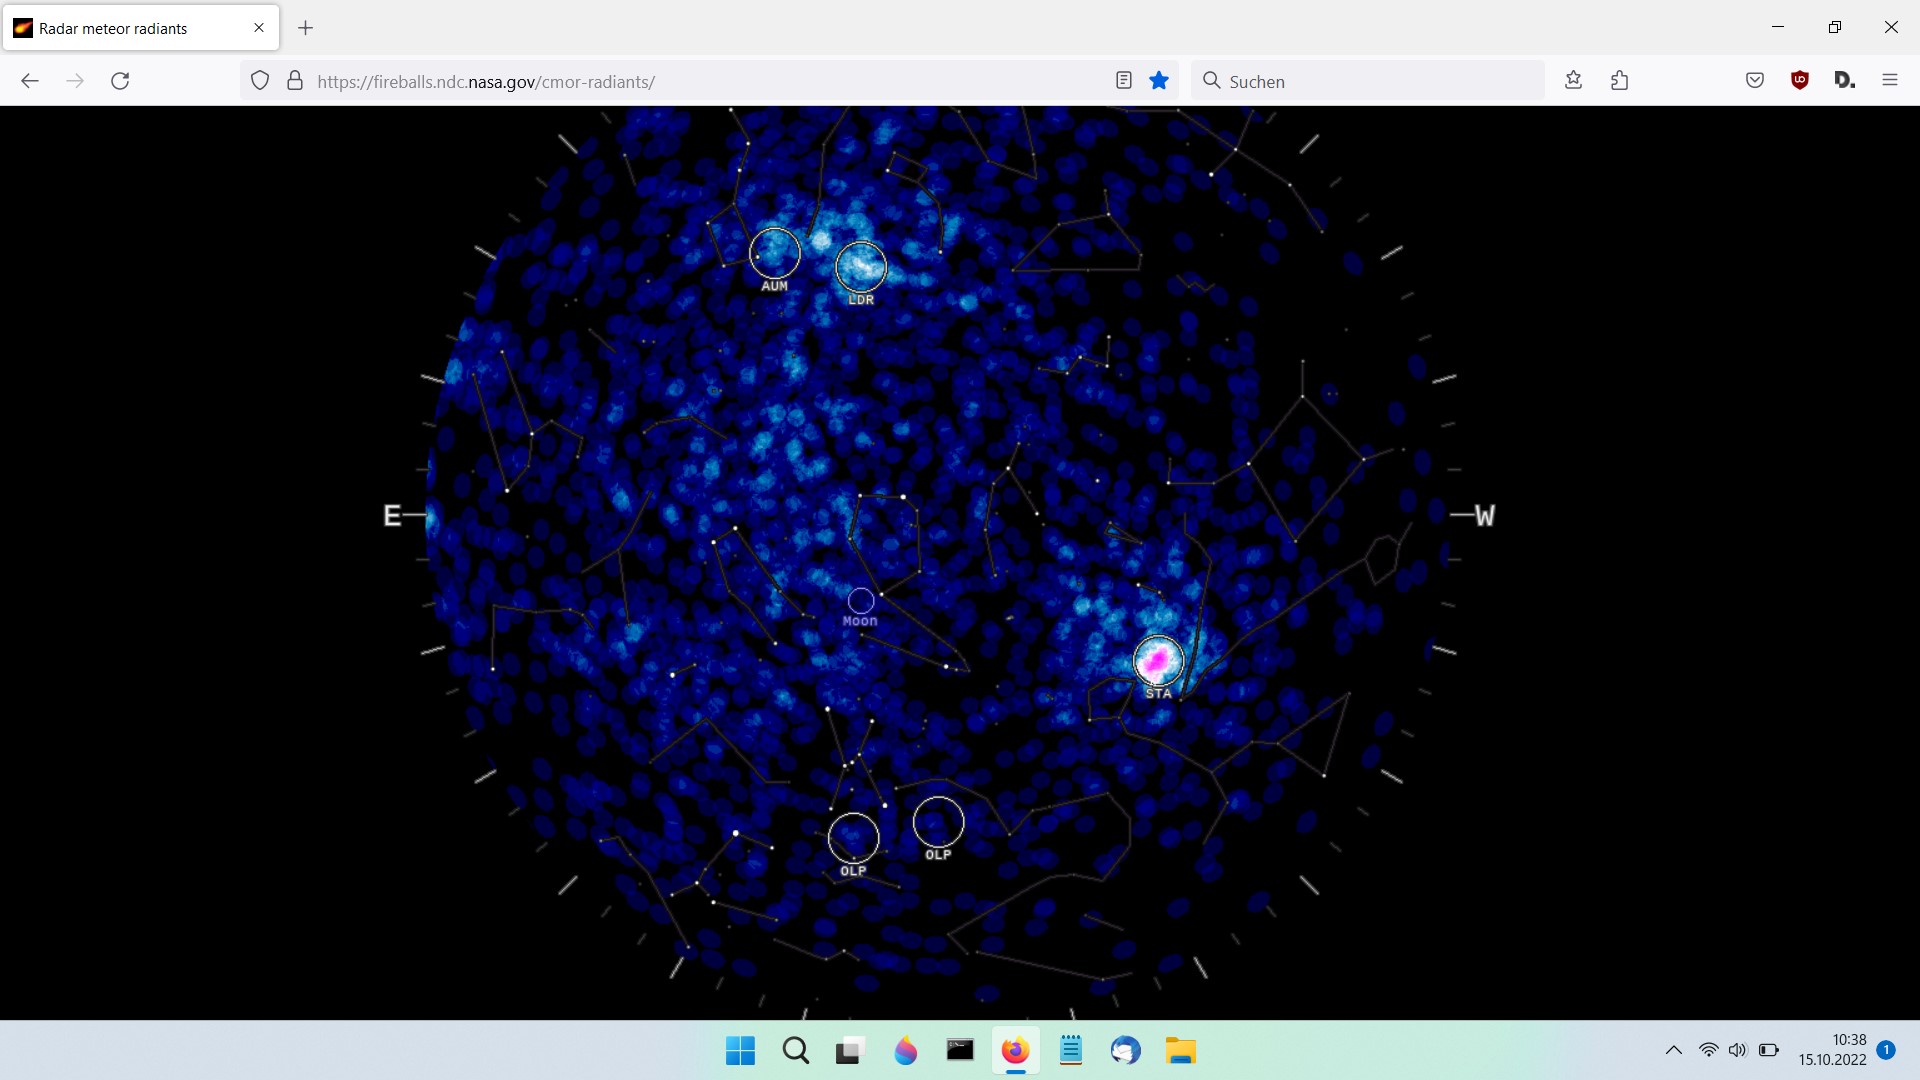Toggle the reader view icon
This screenshot has width=1920, height=1080.
pos(1123,81)
